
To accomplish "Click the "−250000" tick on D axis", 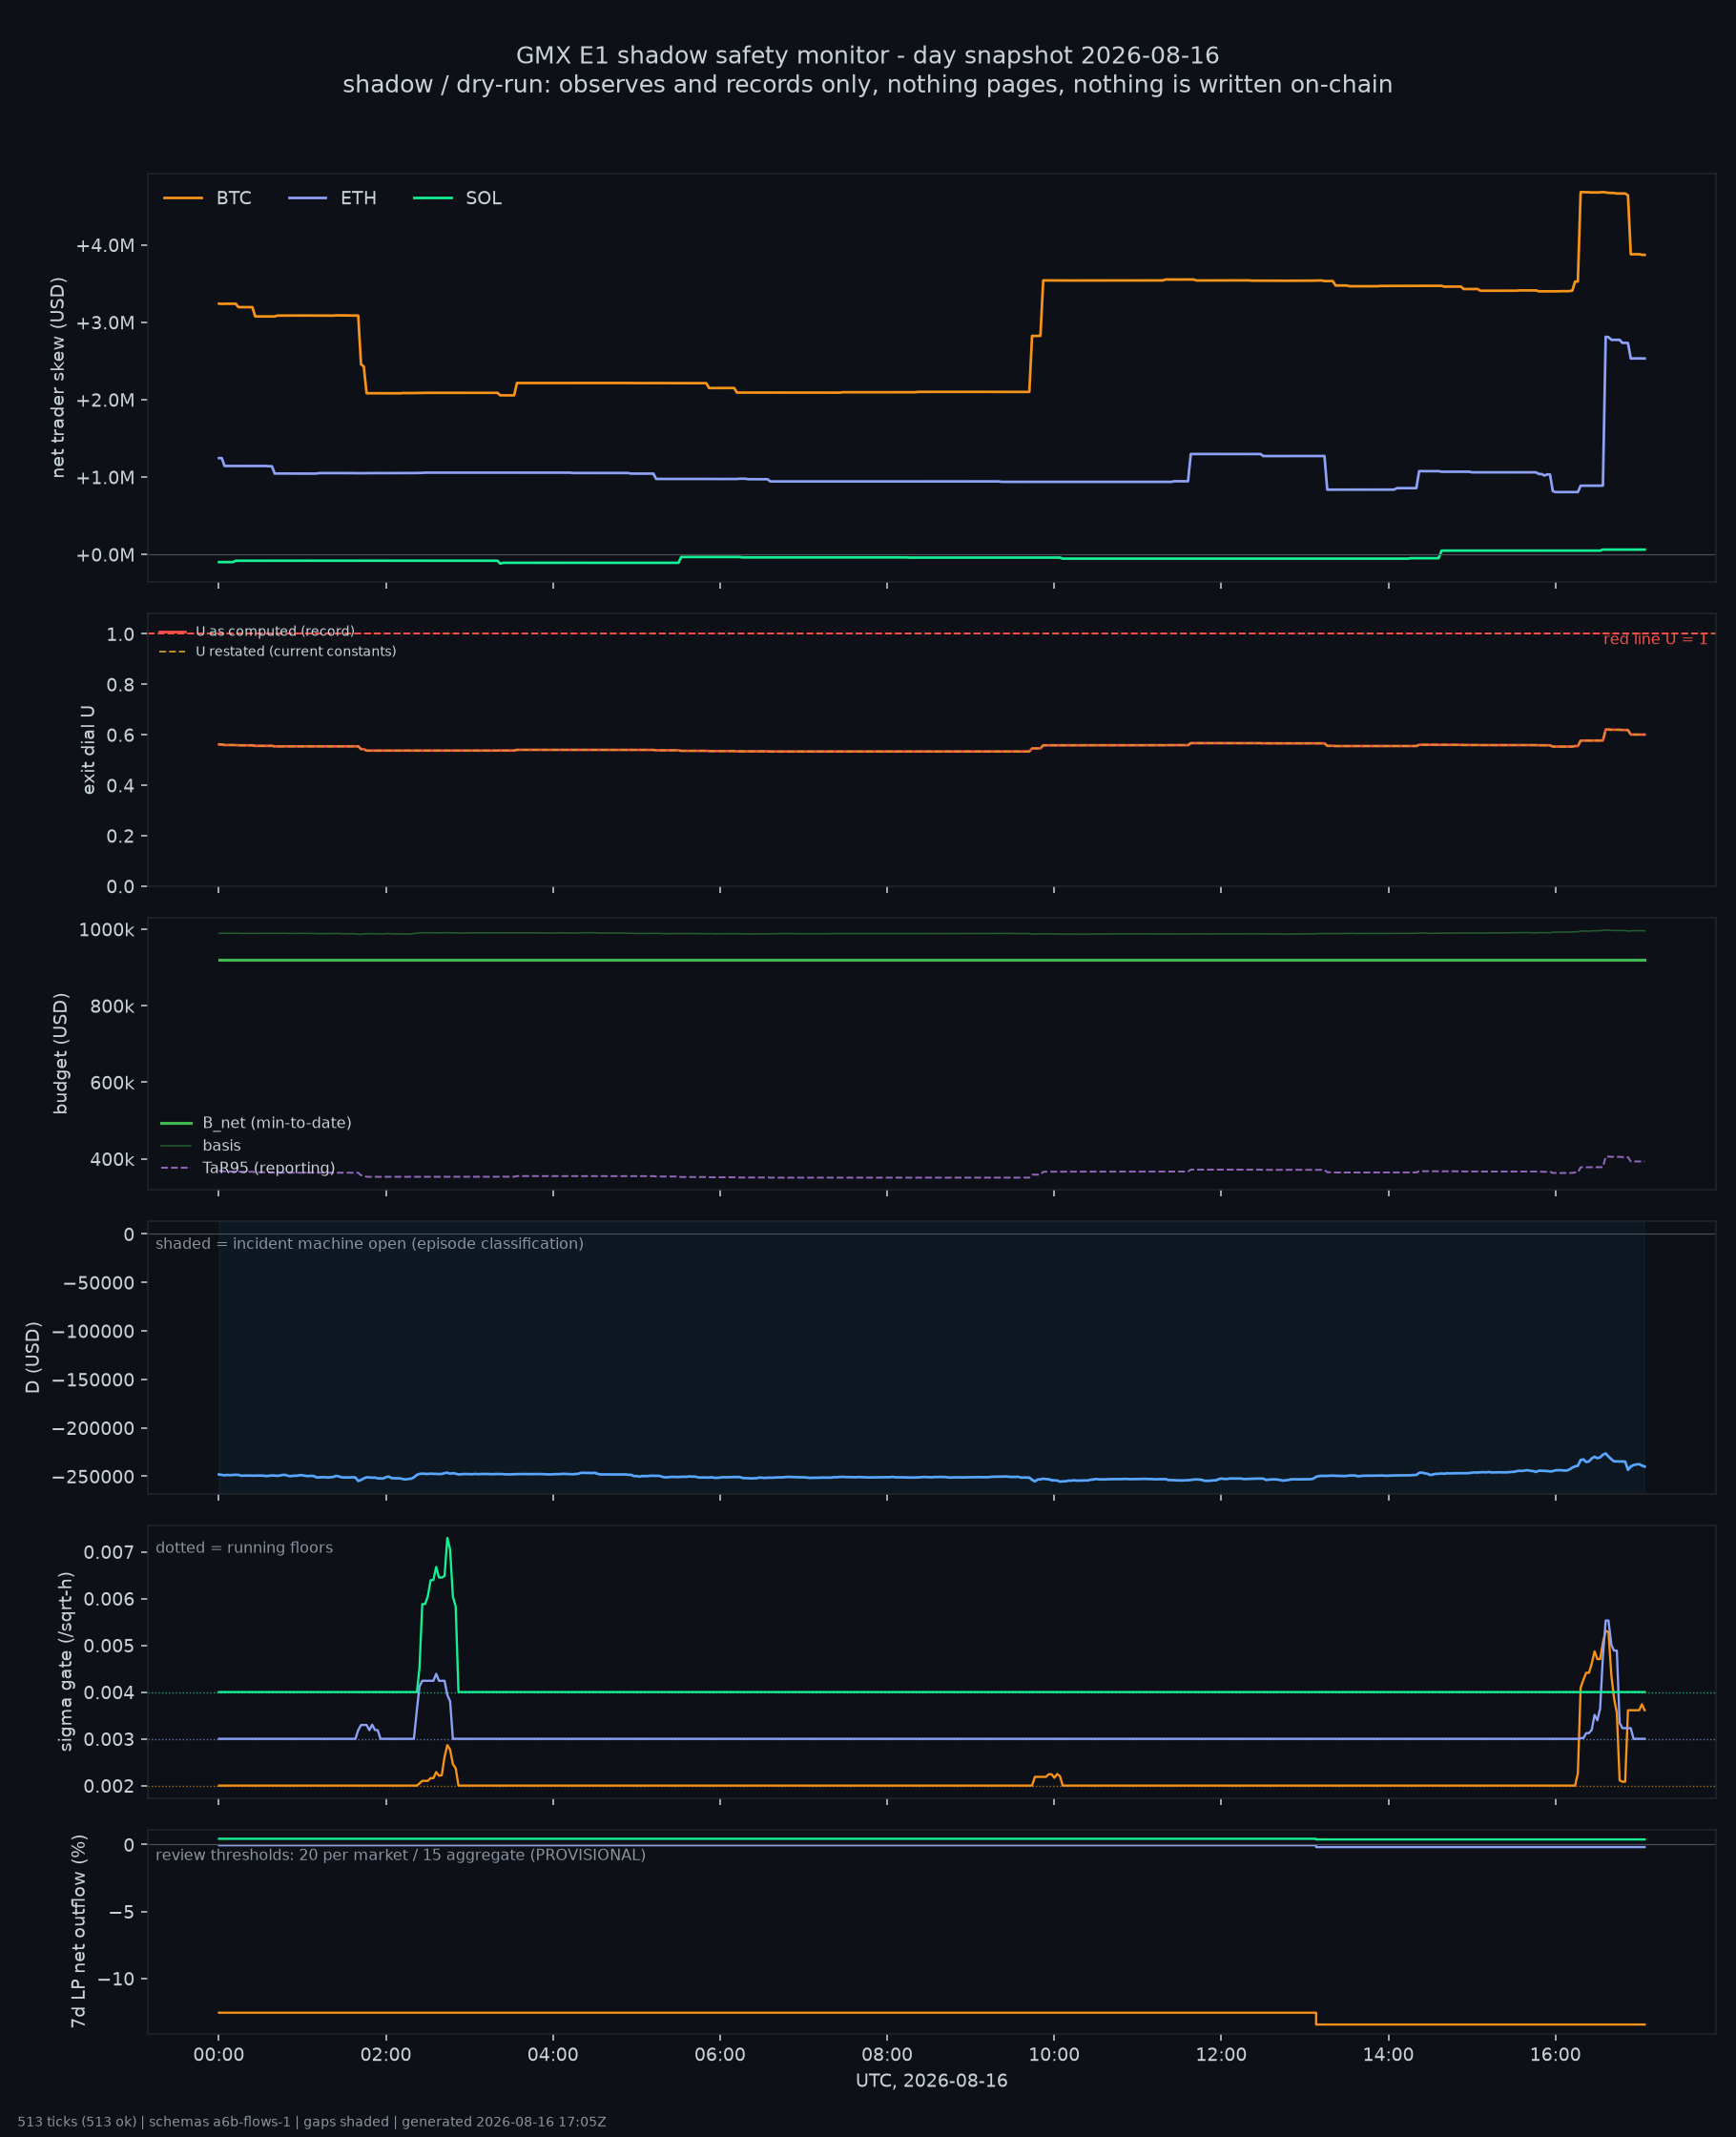I will coord(93,1477).
